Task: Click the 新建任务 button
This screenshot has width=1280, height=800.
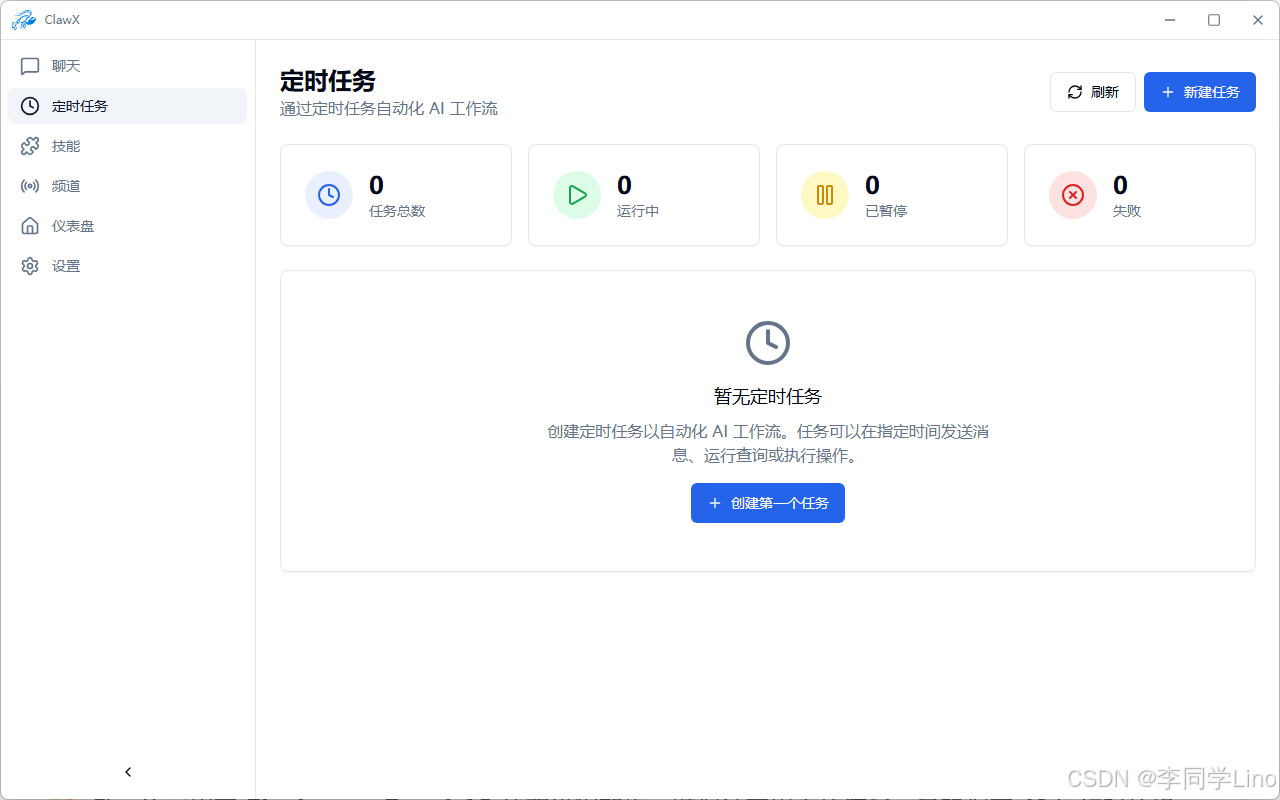Action: click(1199, 91)
